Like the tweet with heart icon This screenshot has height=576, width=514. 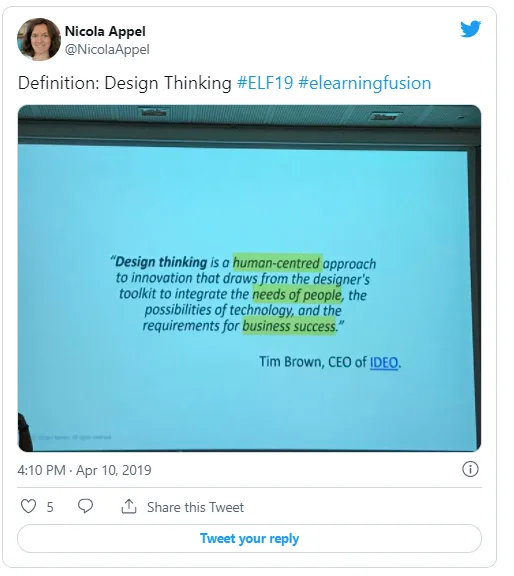(x=28, y=506)
